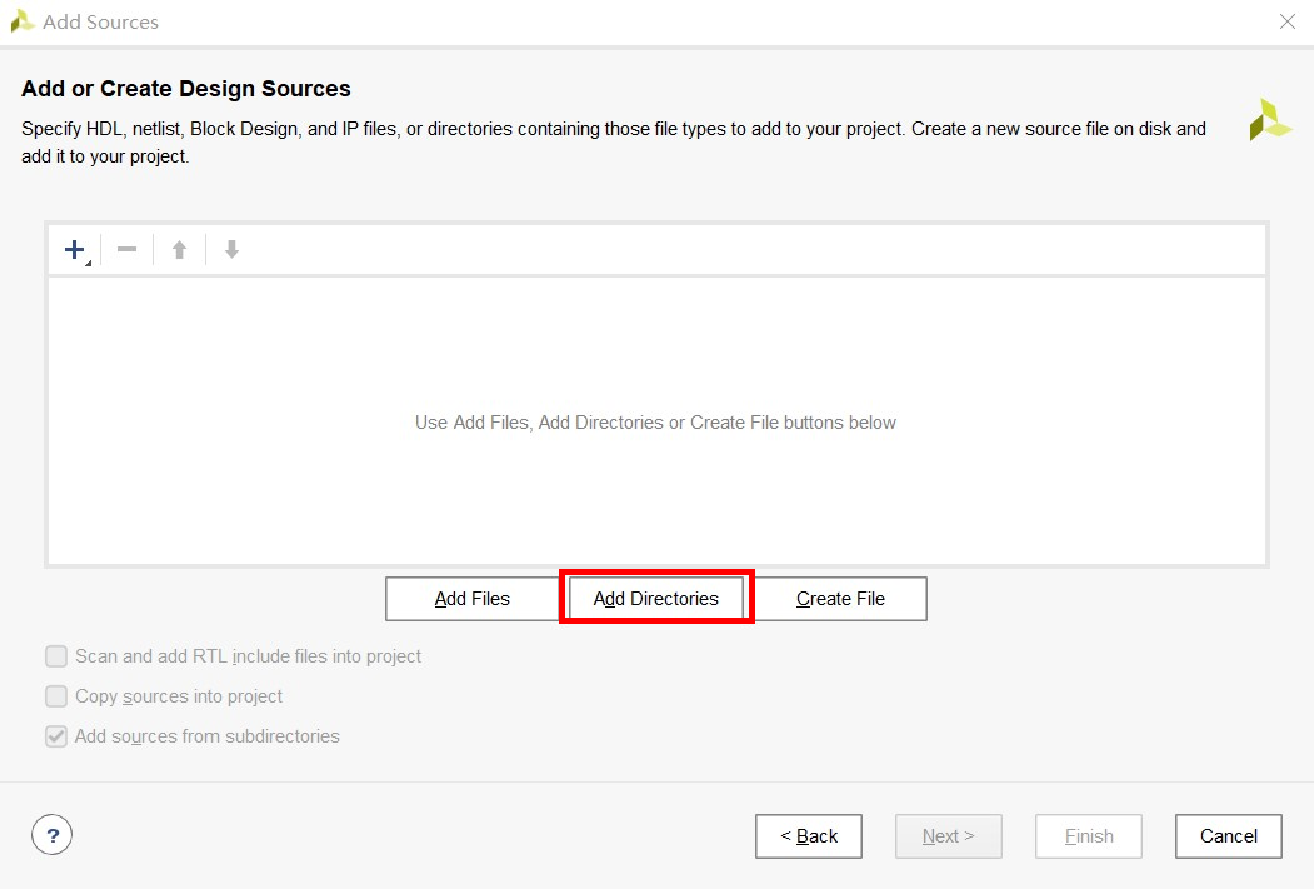Viewport: 1314px width, 889px height.
Task: Click the Move Up arrow icon
Action: (179, 250)
